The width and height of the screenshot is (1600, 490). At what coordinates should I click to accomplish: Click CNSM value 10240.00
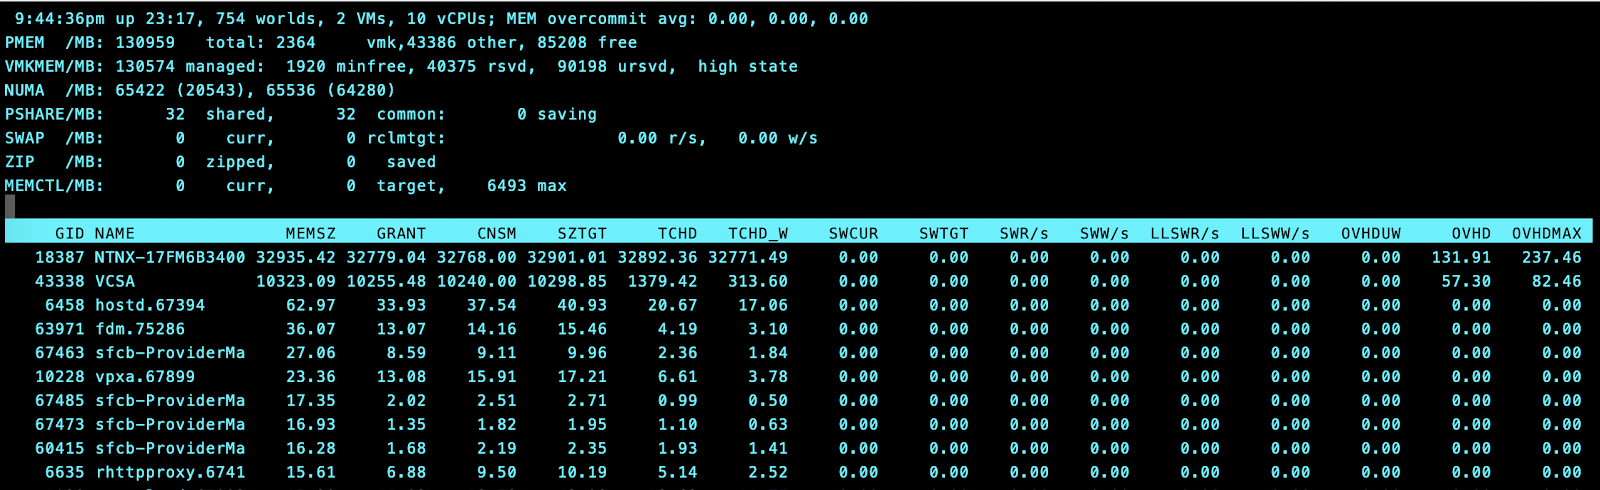pyautogui.click(x=477, y=281)
